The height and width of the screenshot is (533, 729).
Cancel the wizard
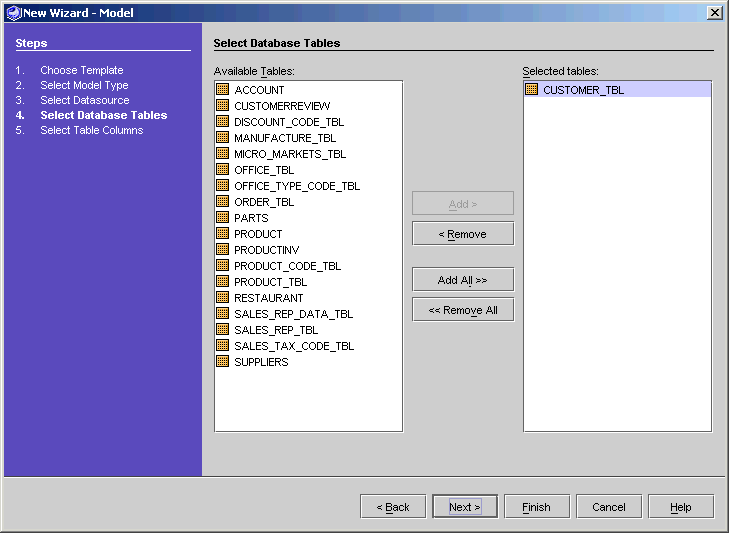click(x=609, y=506)
